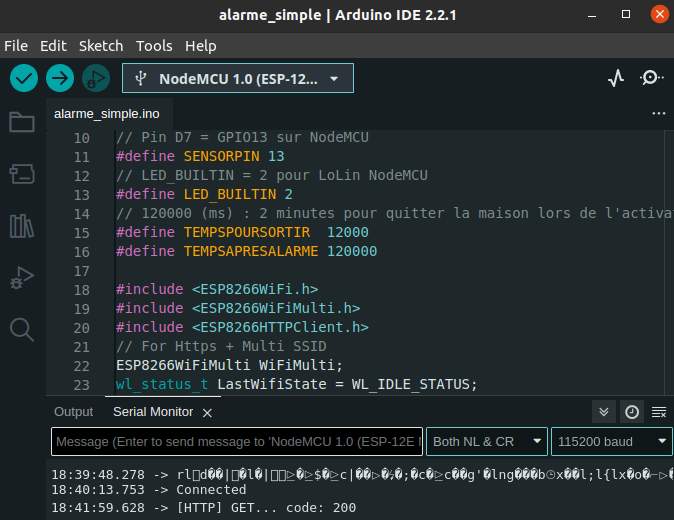
Task: Click the '// For Https + Multi SSID' comment
Action: coord(221,346)
